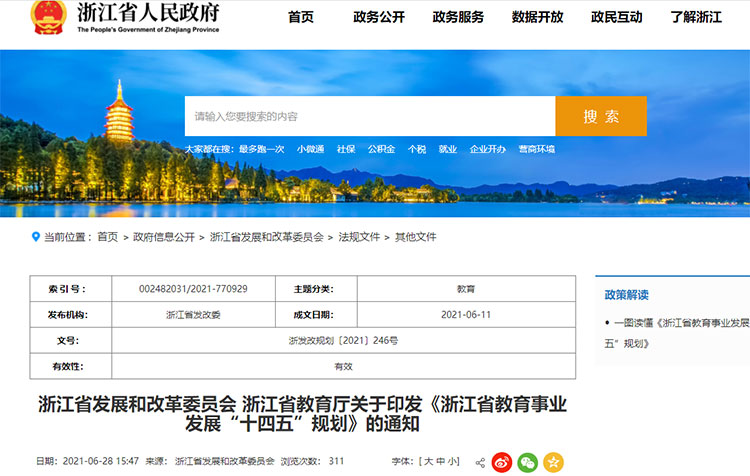Screen dimensions: 750x476
Task: Open 法规文件 breadcrumb link
Action: (x=359, y=237)
